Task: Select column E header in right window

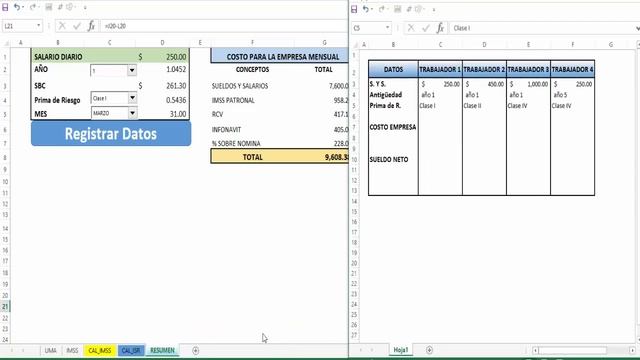Action: coord(528,44)
